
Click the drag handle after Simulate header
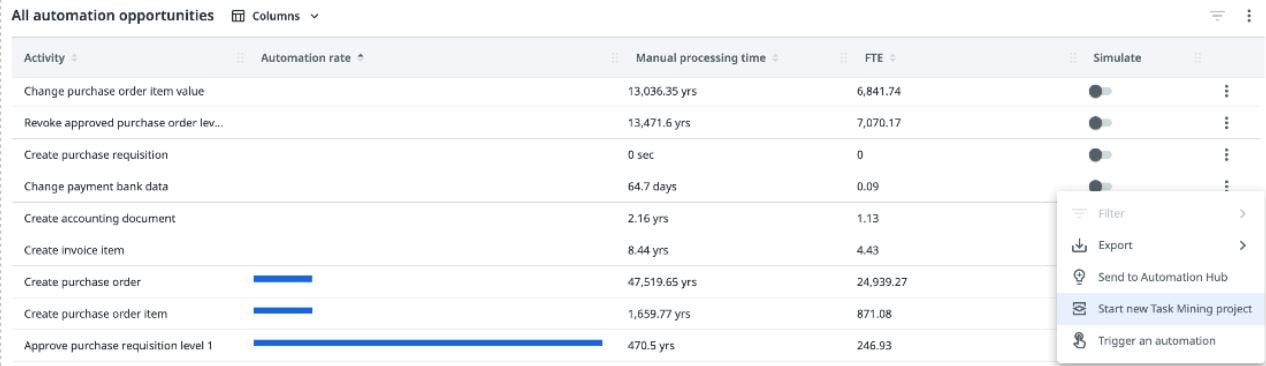point(1197,58)
